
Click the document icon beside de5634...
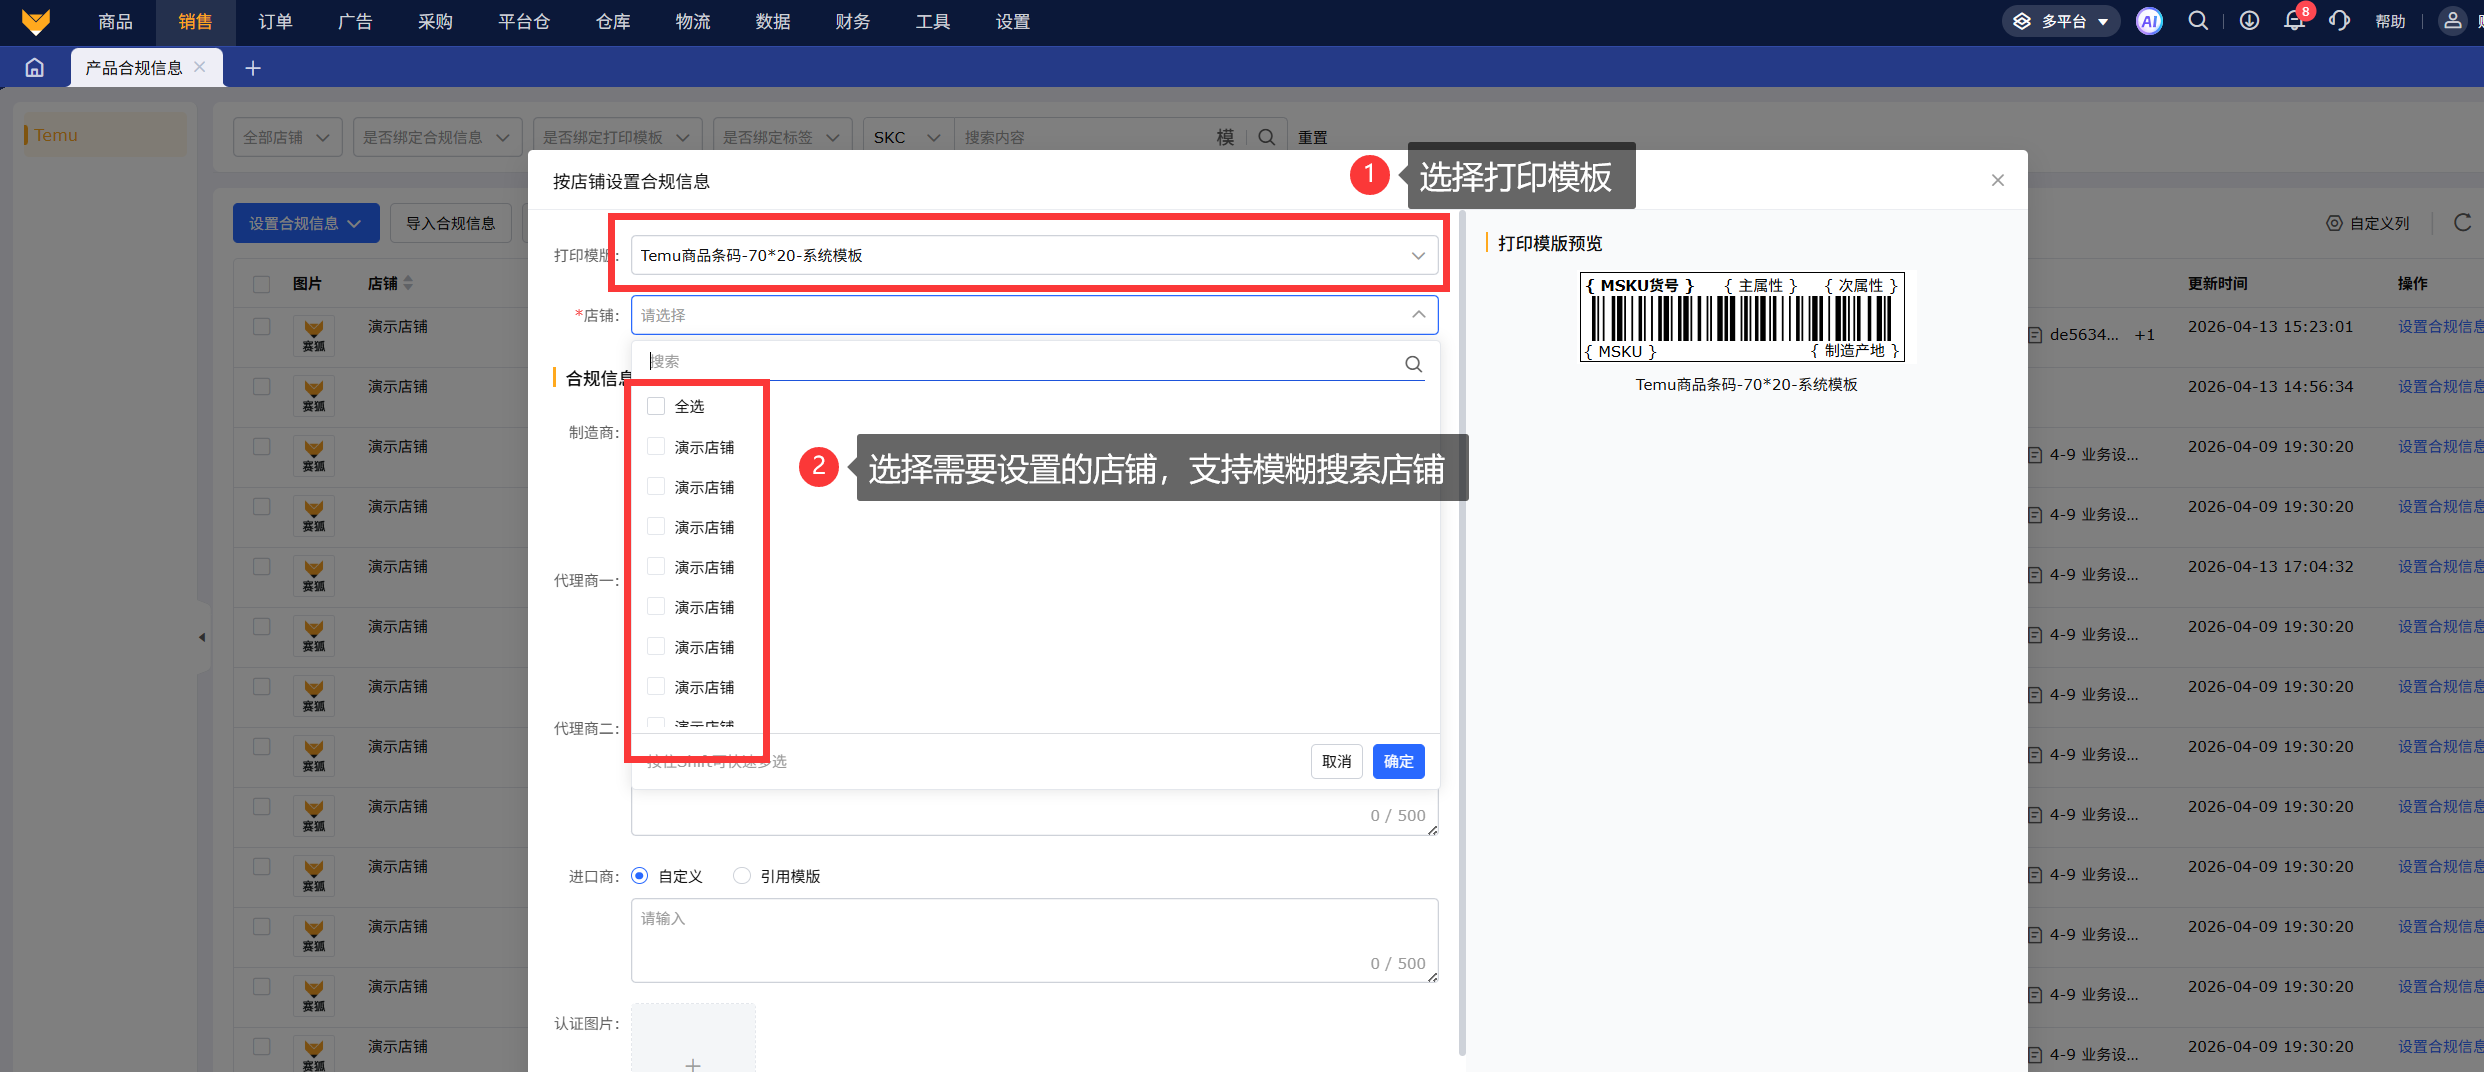coord(2035,335)
